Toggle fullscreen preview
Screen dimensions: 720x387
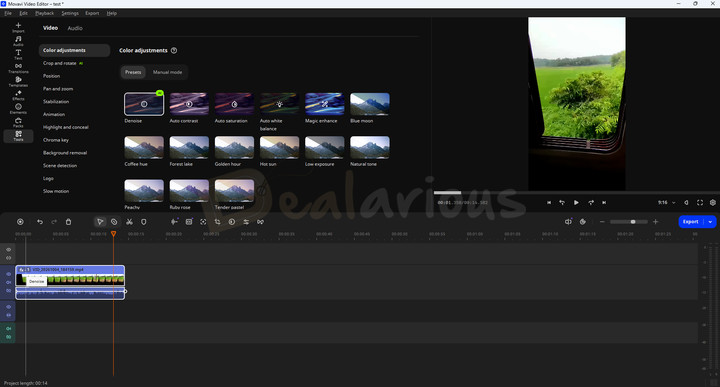[x=700, y=202]
